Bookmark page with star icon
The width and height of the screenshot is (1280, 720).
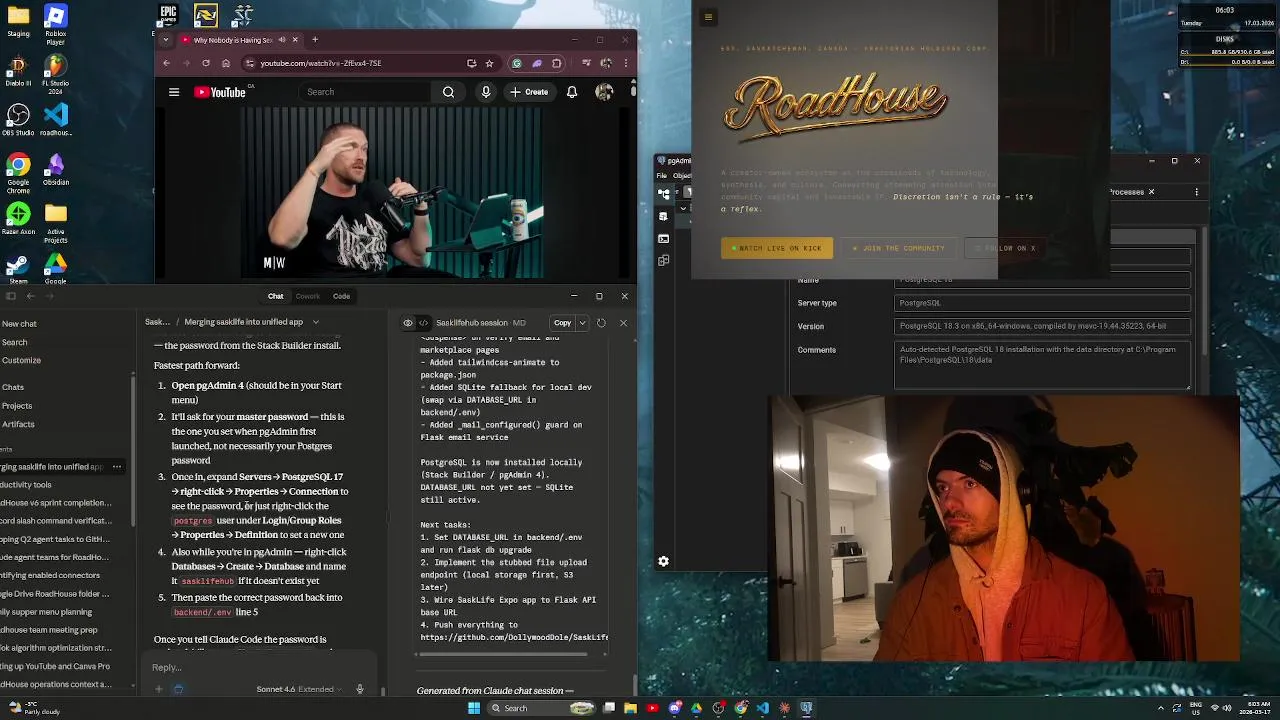(x=489, y=63)
